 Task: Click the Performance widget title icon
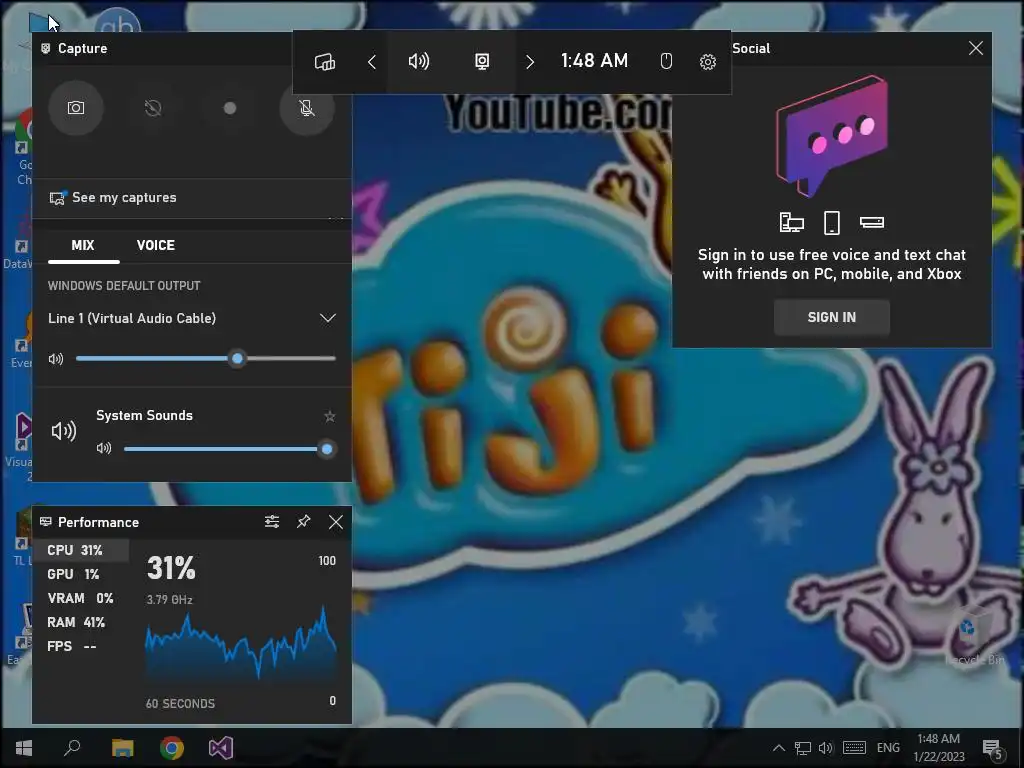click(x=46, y=522)
